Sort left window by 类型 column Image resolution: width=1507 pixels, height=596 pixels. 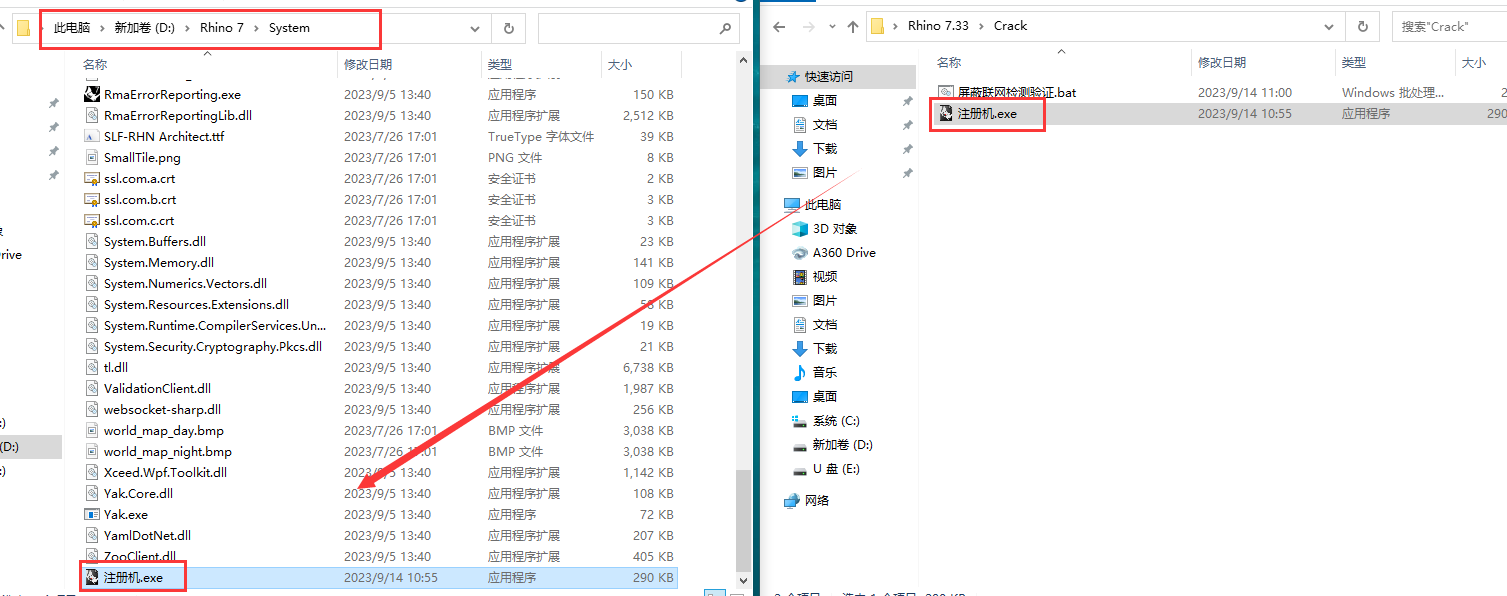pos(500,65)
